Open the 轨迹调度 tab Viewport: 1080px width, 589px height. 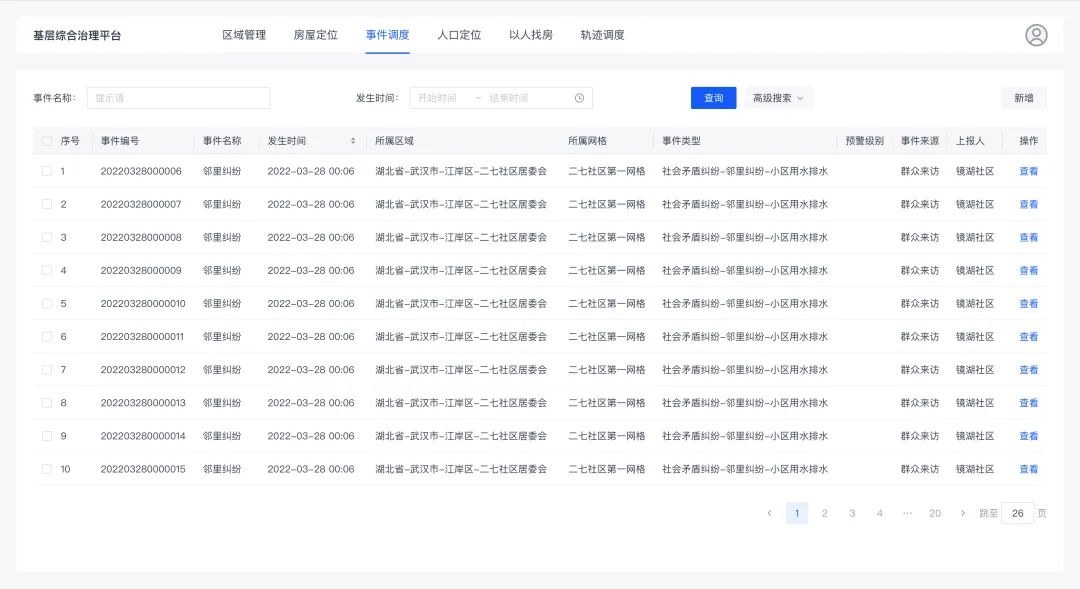click(602, 35)
